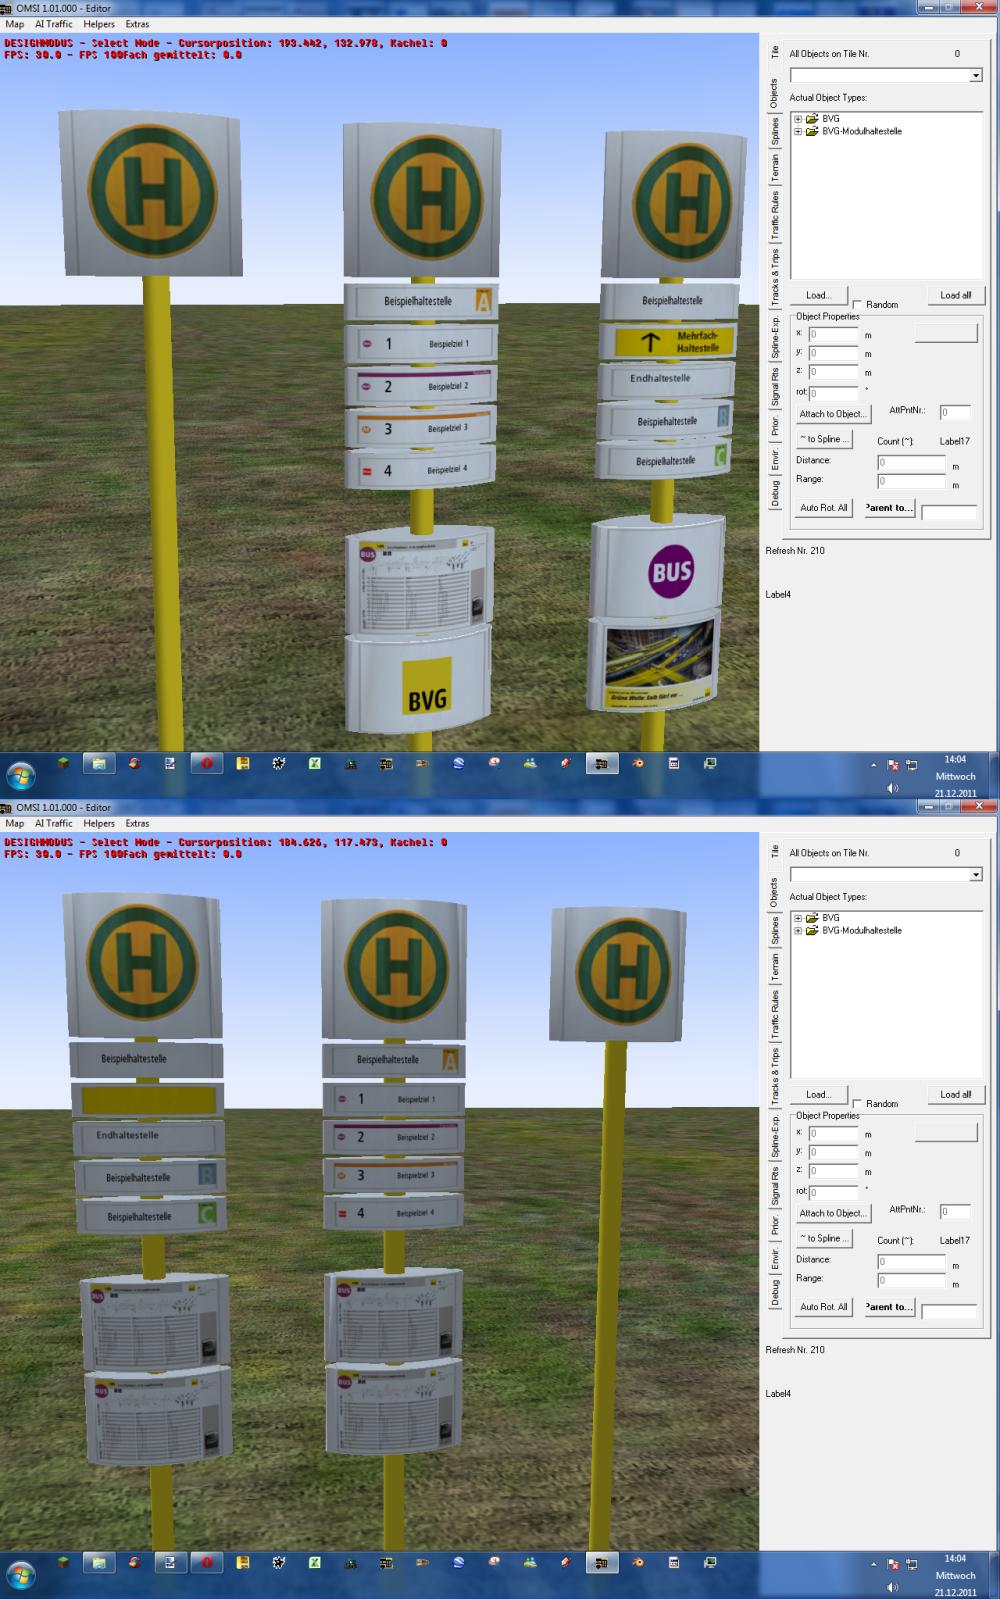Click the OMSI title bar icon in upper window
The height and width of the screenshot is (1600, 1000).
[6, 8]
